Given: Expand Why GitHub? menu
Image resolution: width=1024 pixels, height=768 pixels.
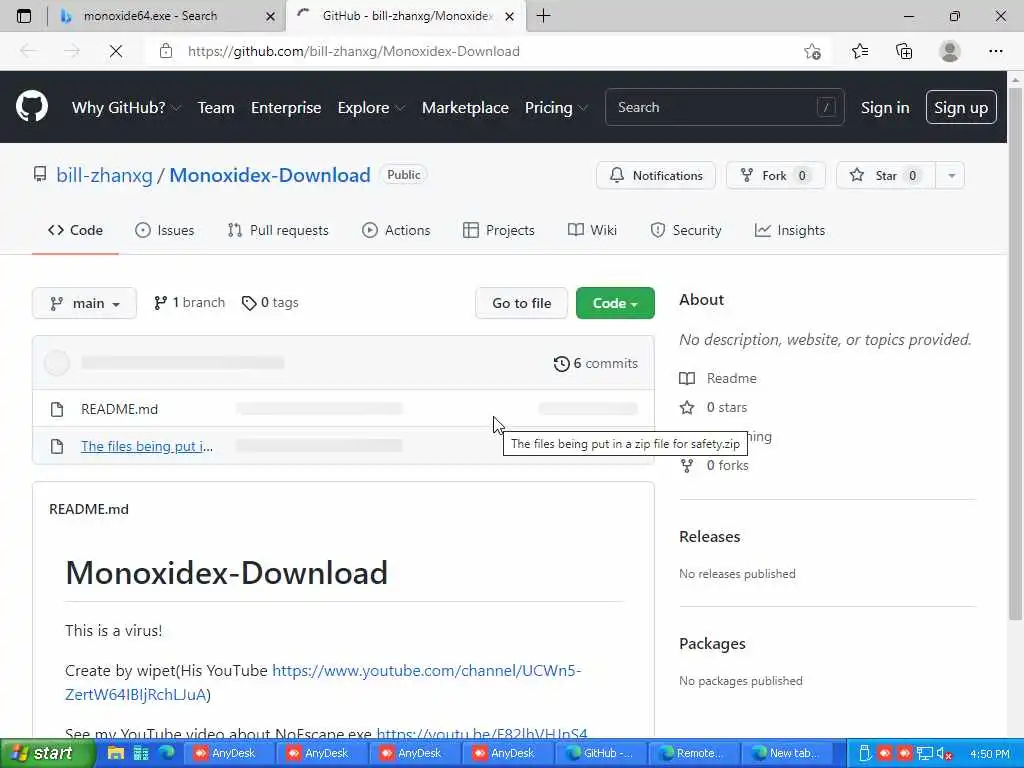Looking at the screenshot, I should coord(126,107).
